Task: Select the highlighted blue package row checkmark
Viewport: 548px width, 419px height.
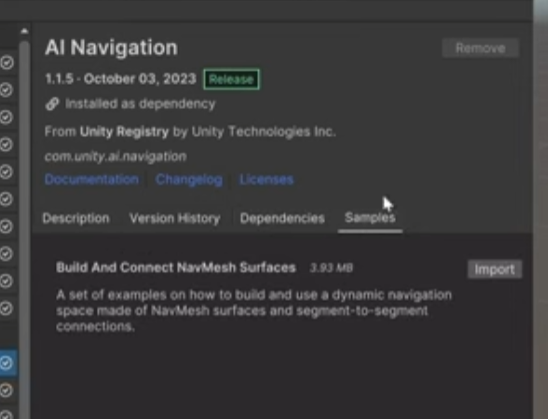Action: tap(6, 362)
